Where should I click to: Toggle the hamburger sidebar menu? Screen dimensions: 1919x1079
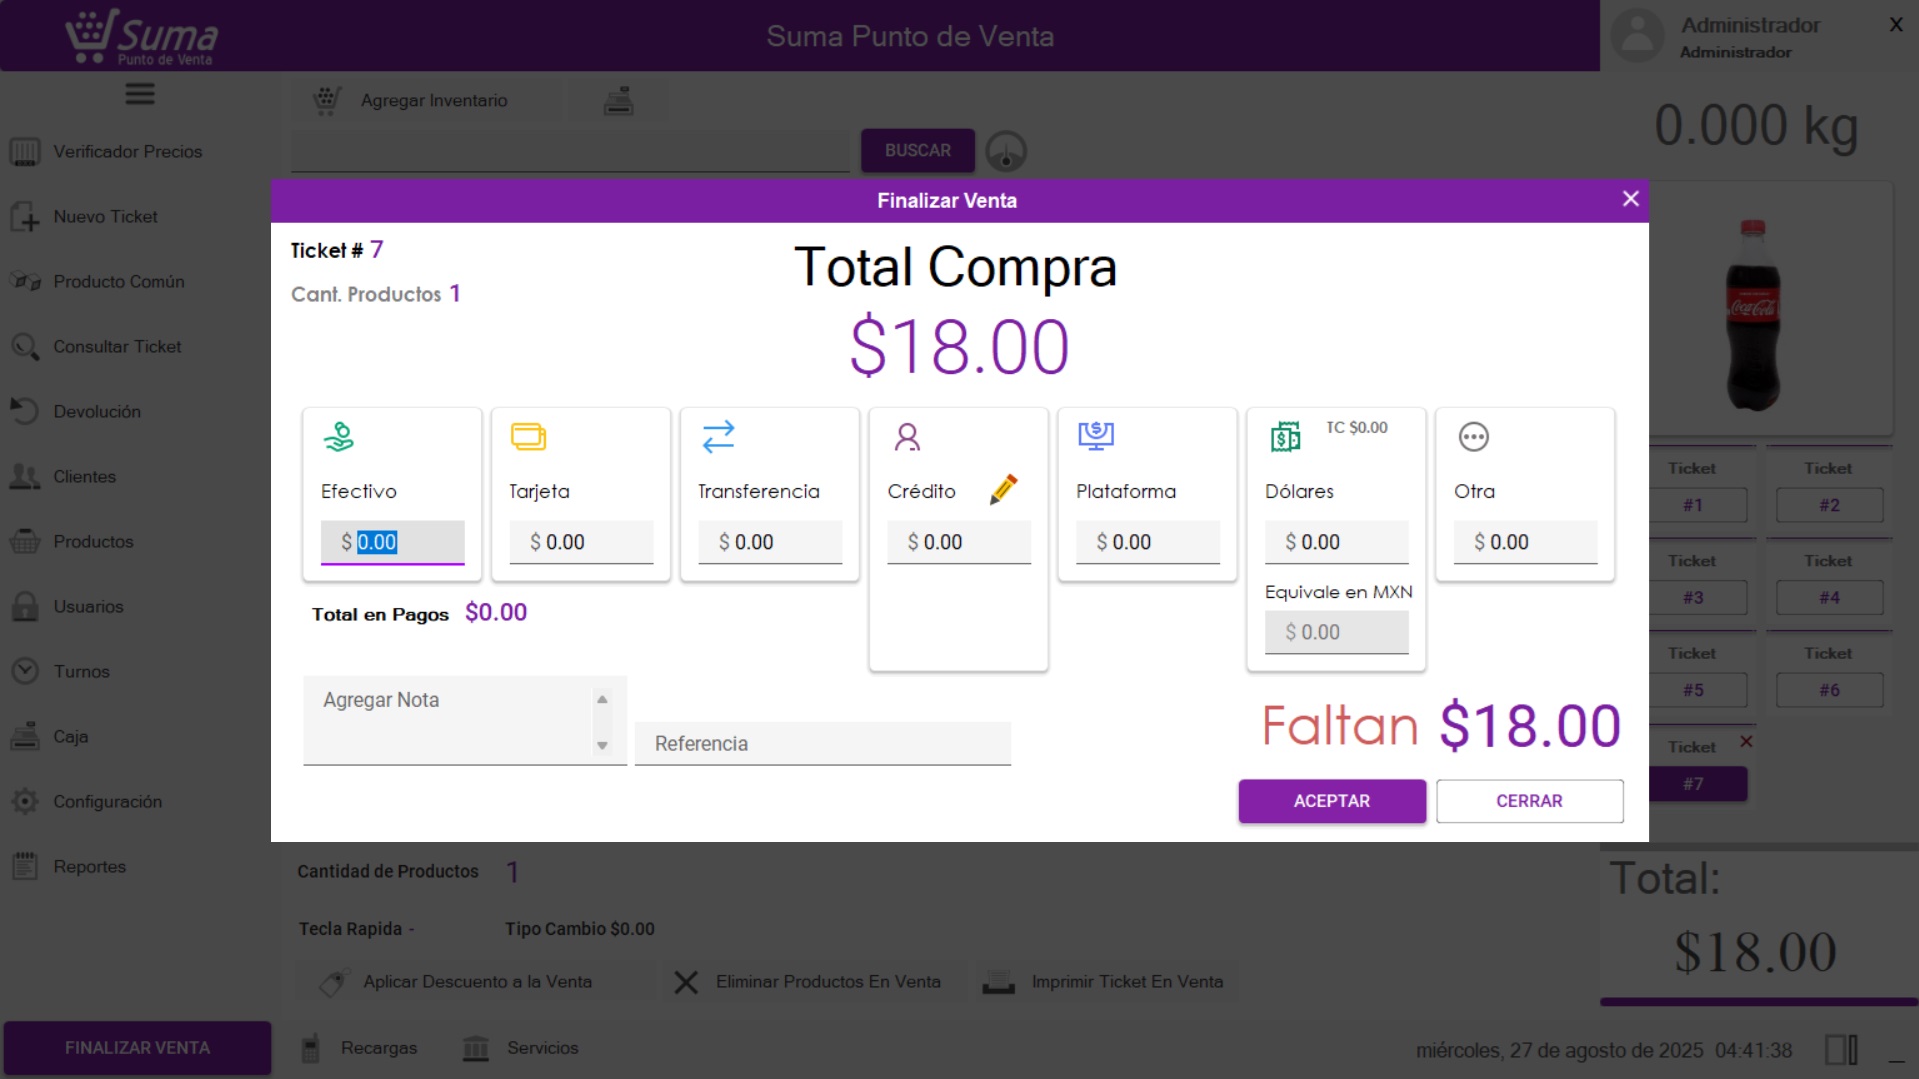[x=140, y=94]
